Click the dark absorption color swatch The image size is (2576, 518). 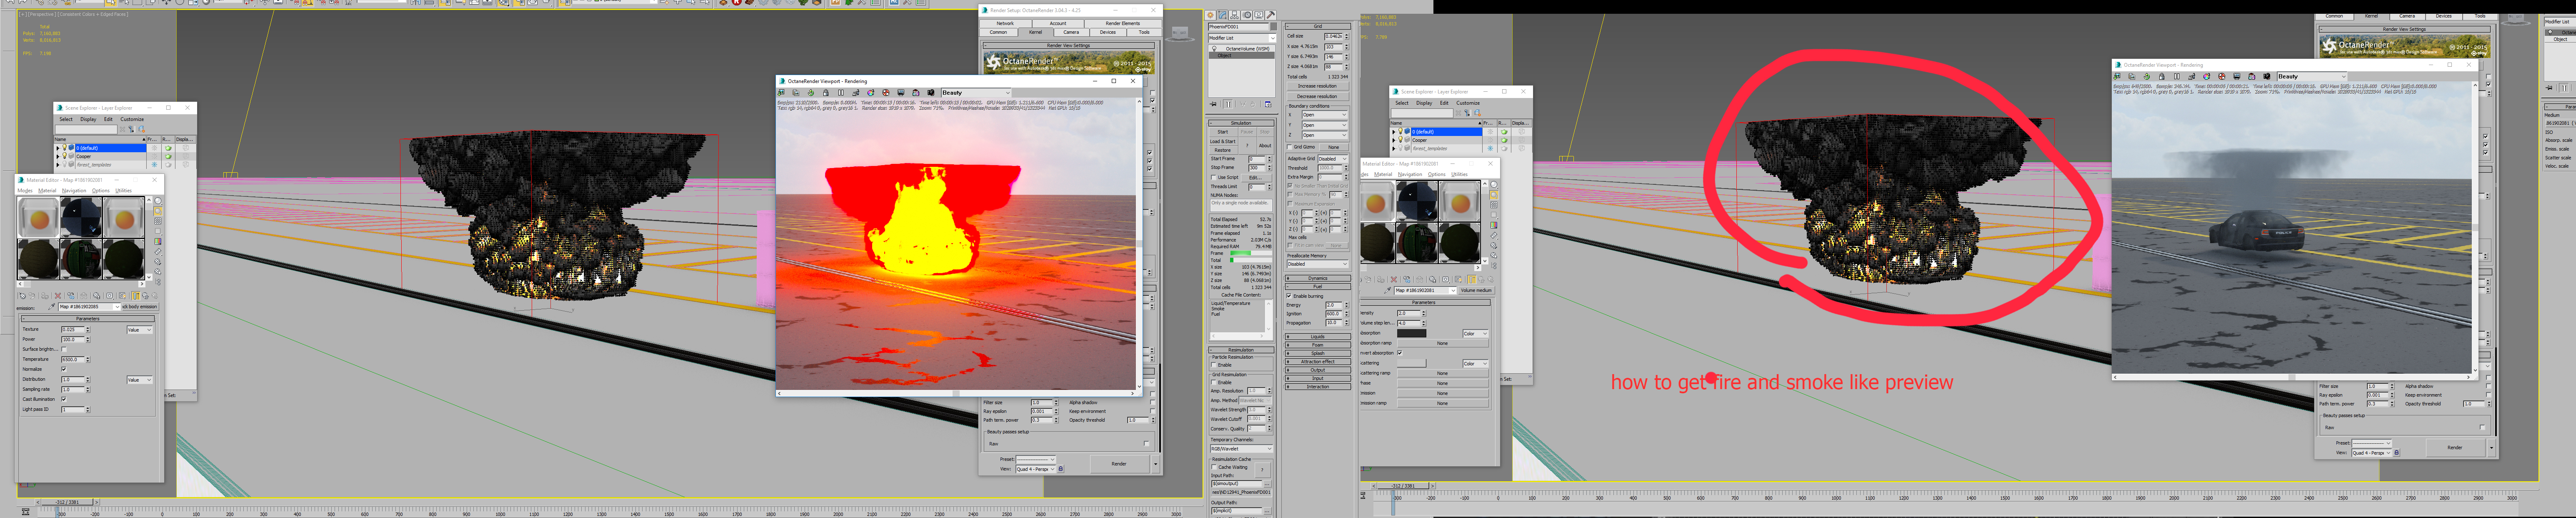1412,333
